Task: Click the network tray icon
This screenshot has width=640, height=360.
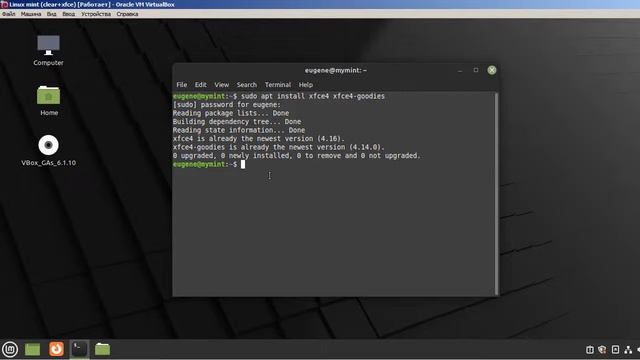Action: click(x=628, y=350)
